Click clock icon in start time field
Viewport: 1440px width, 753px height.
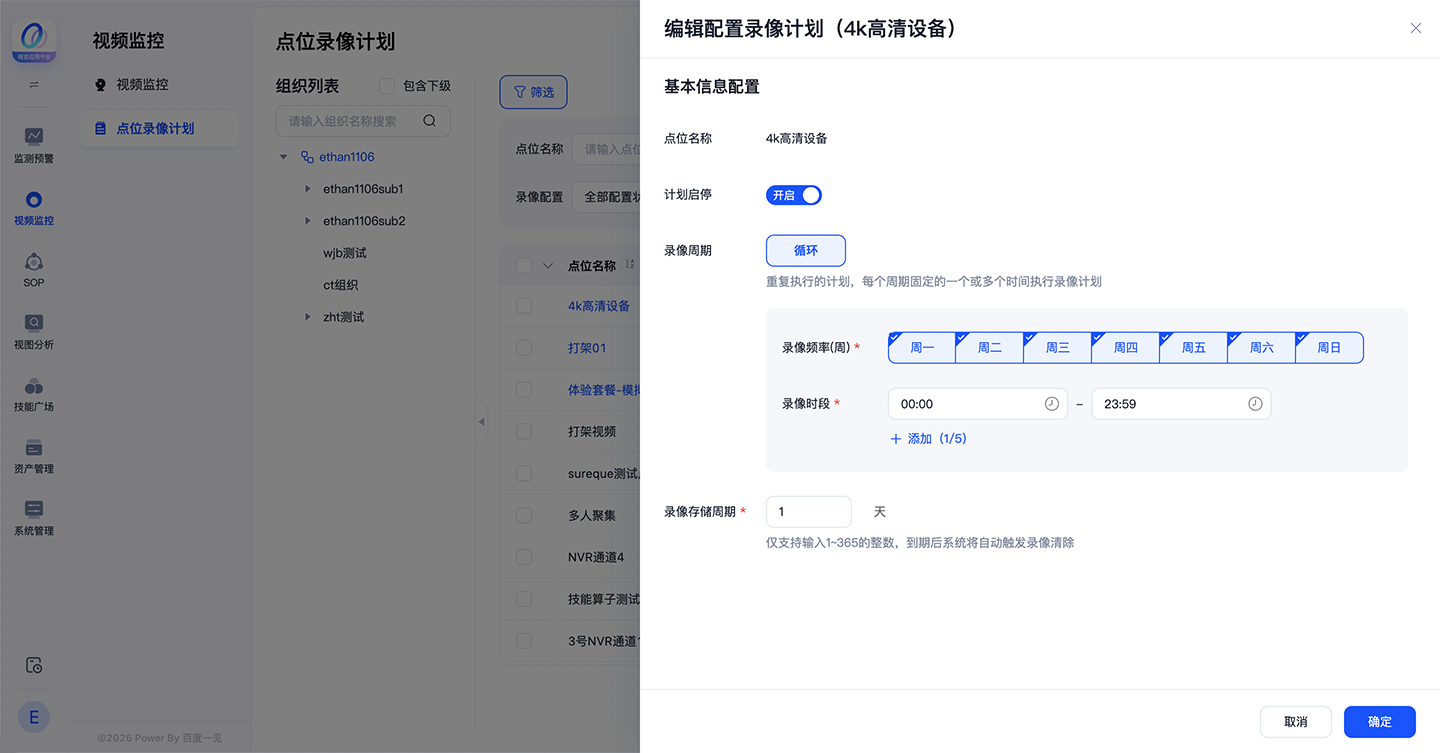(1051, 404)
